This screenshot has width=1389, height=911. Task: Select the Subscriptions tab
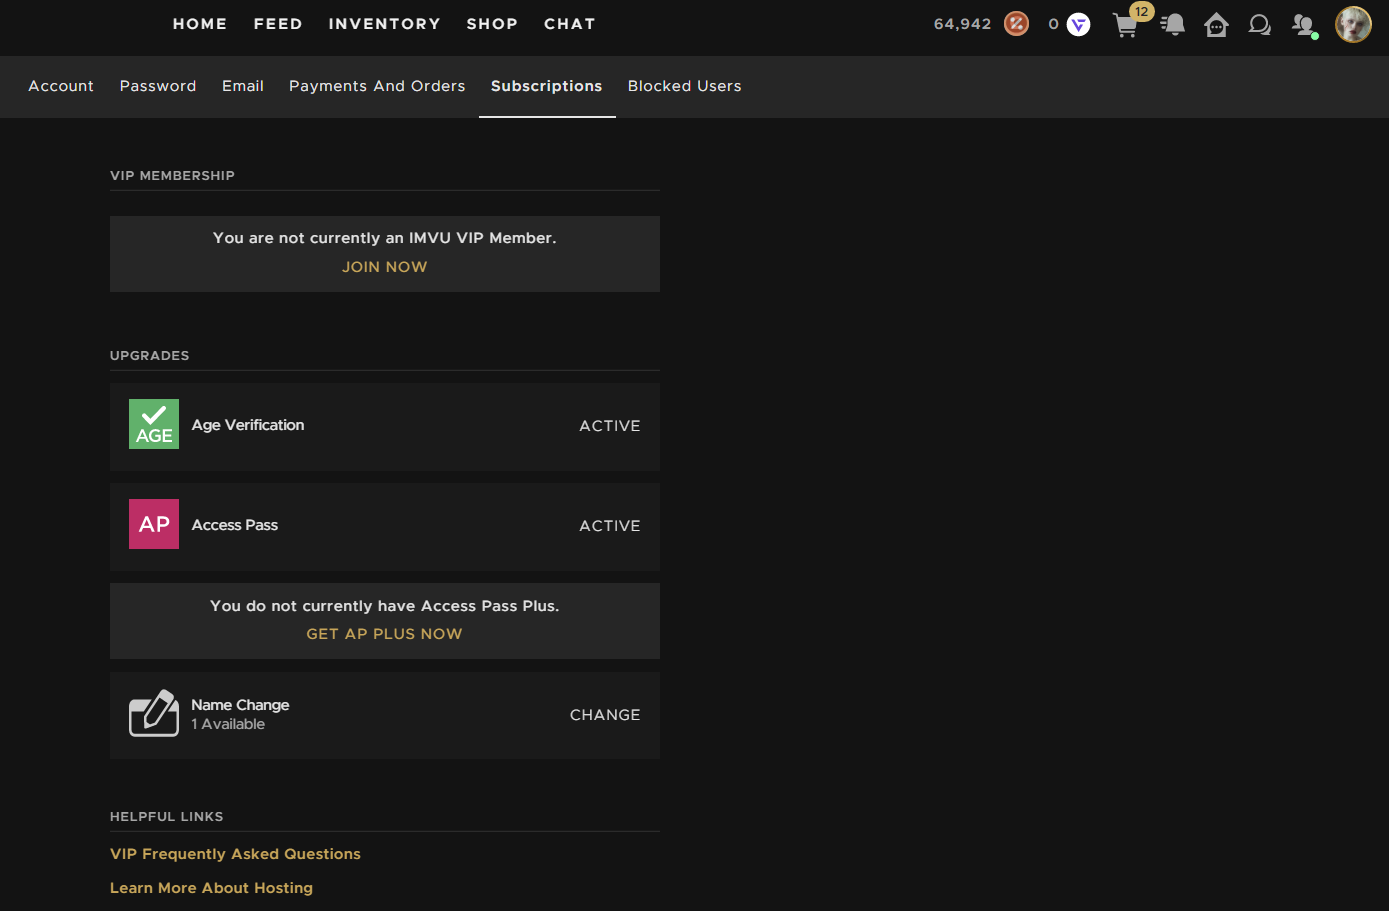point(547,86)
